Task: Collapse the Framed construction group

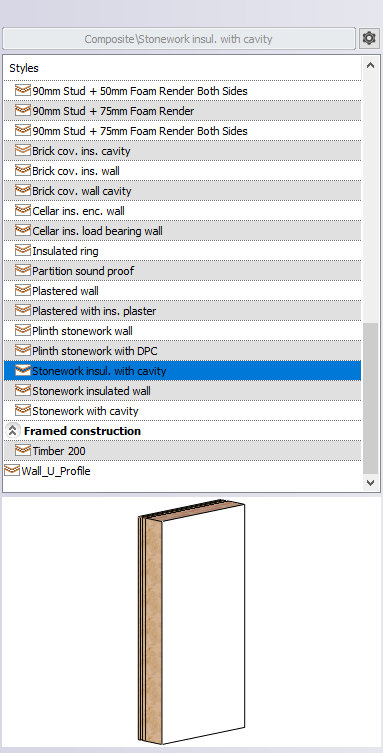Action: (12, 431)
